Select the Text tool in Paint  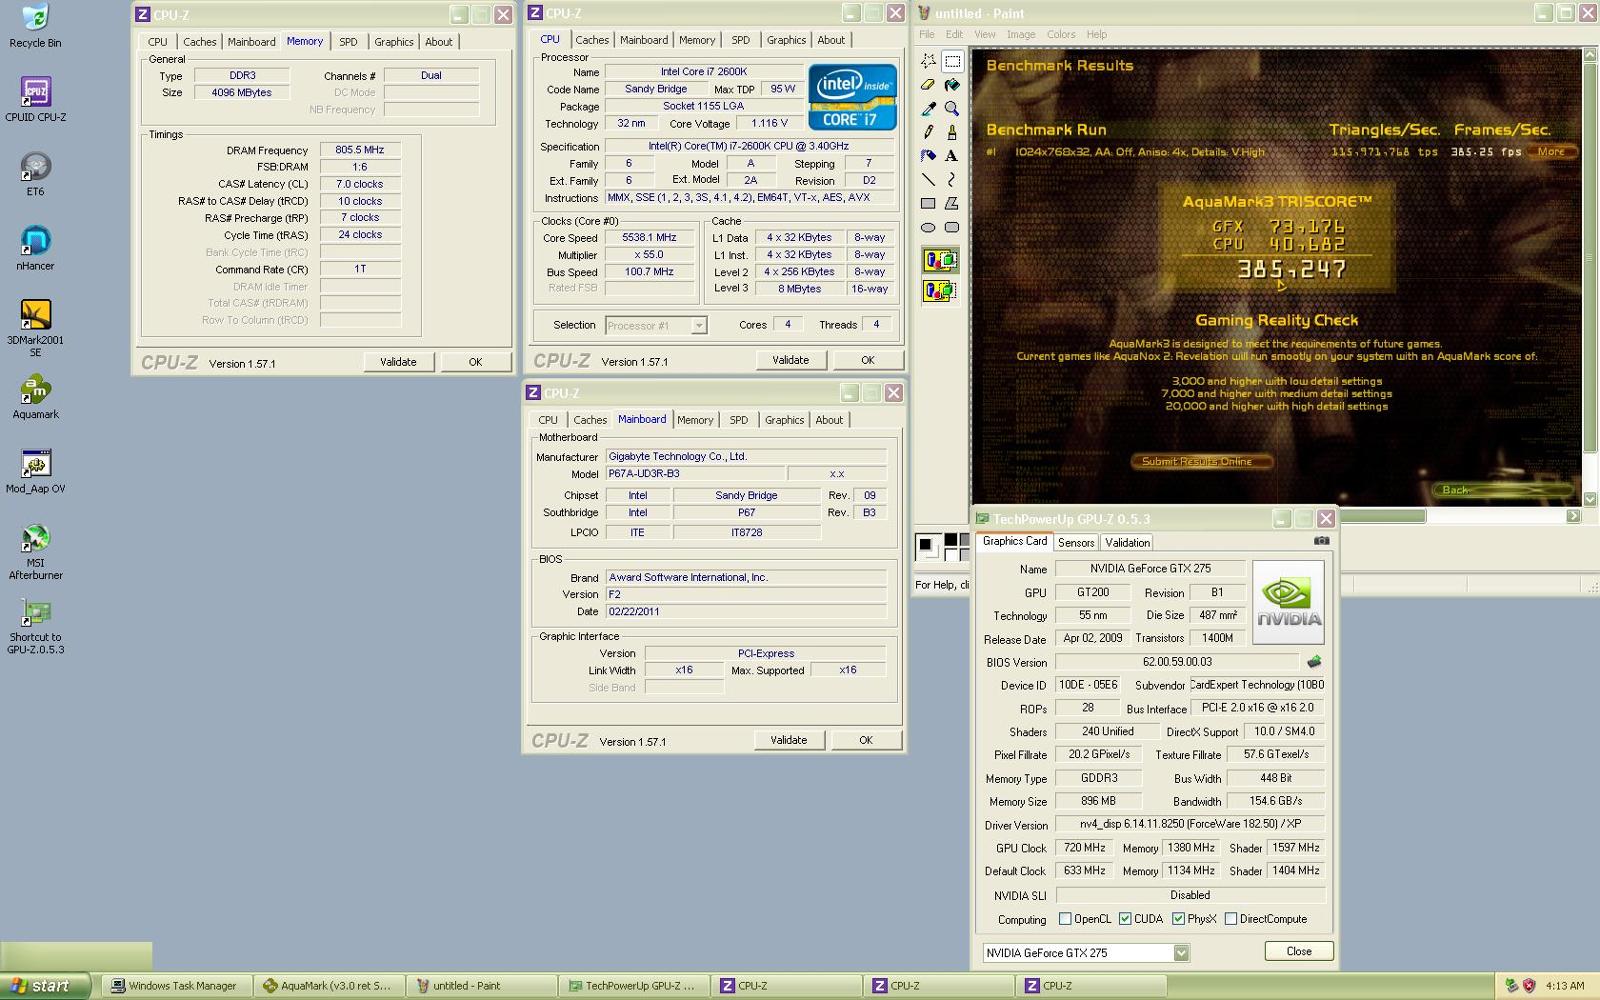pos(952,156)
